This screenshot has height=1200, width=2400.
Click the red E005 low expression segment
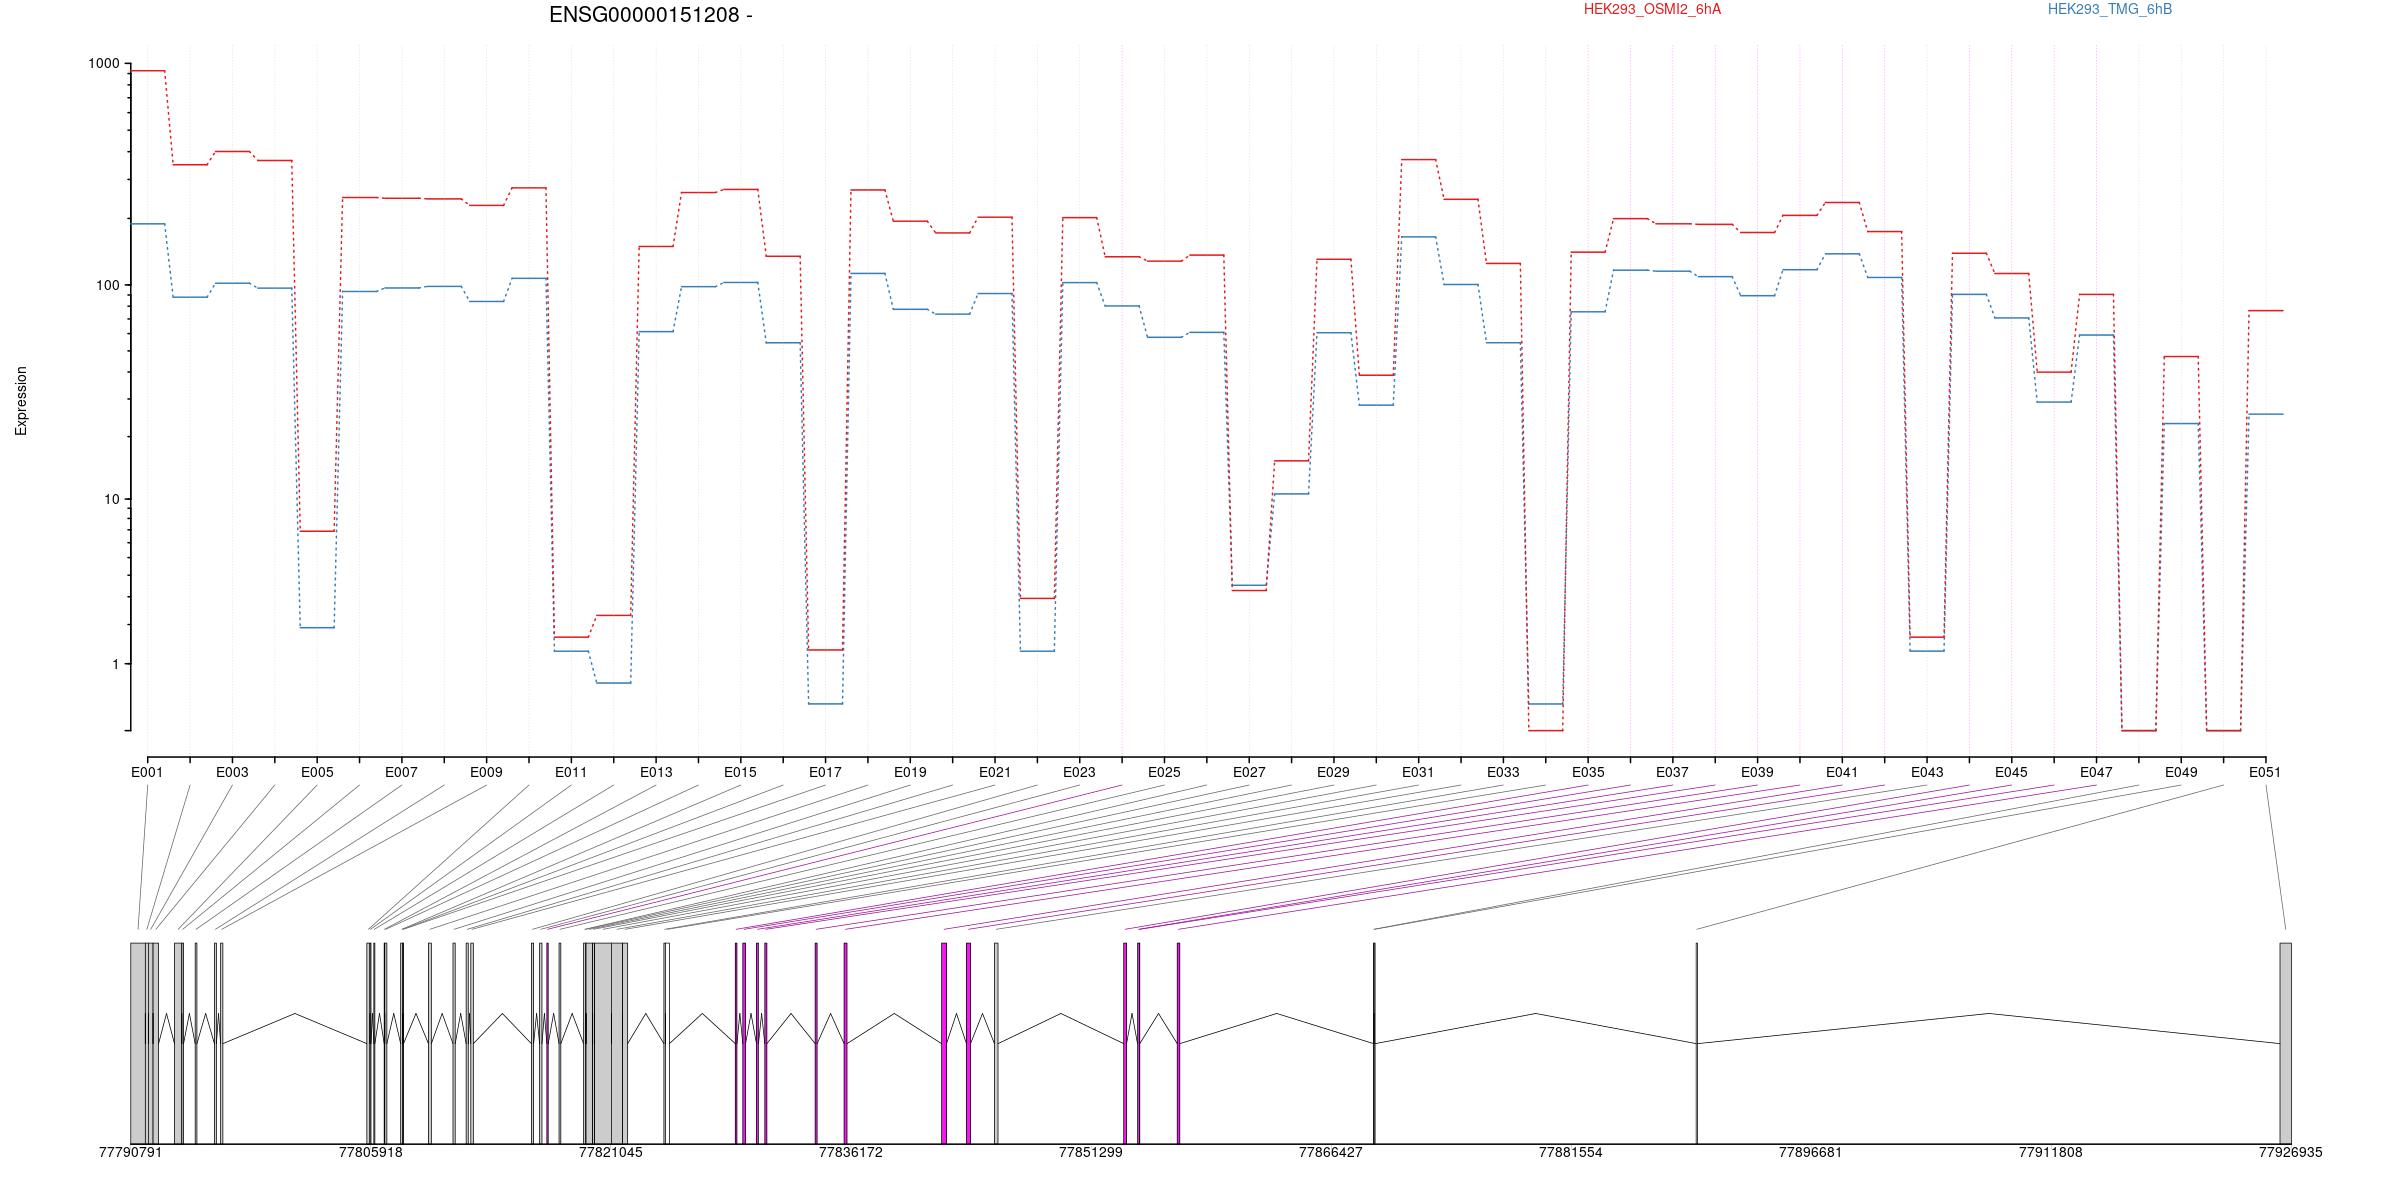coord(317,531)
